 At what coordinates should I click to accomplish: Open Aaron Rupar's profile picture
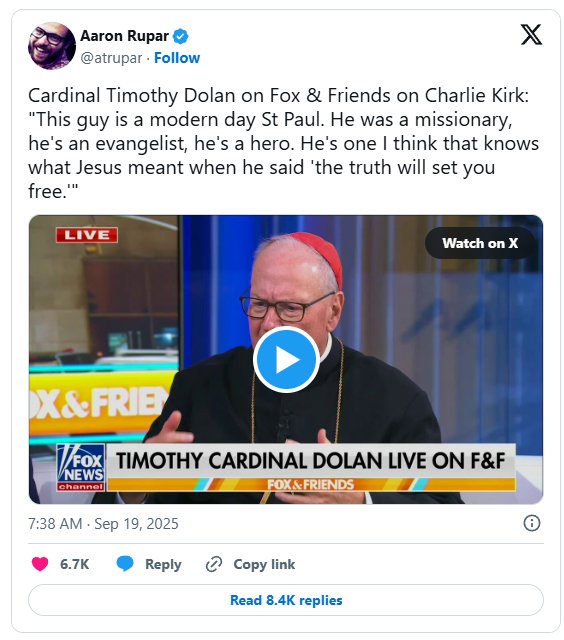coord(52,46)
